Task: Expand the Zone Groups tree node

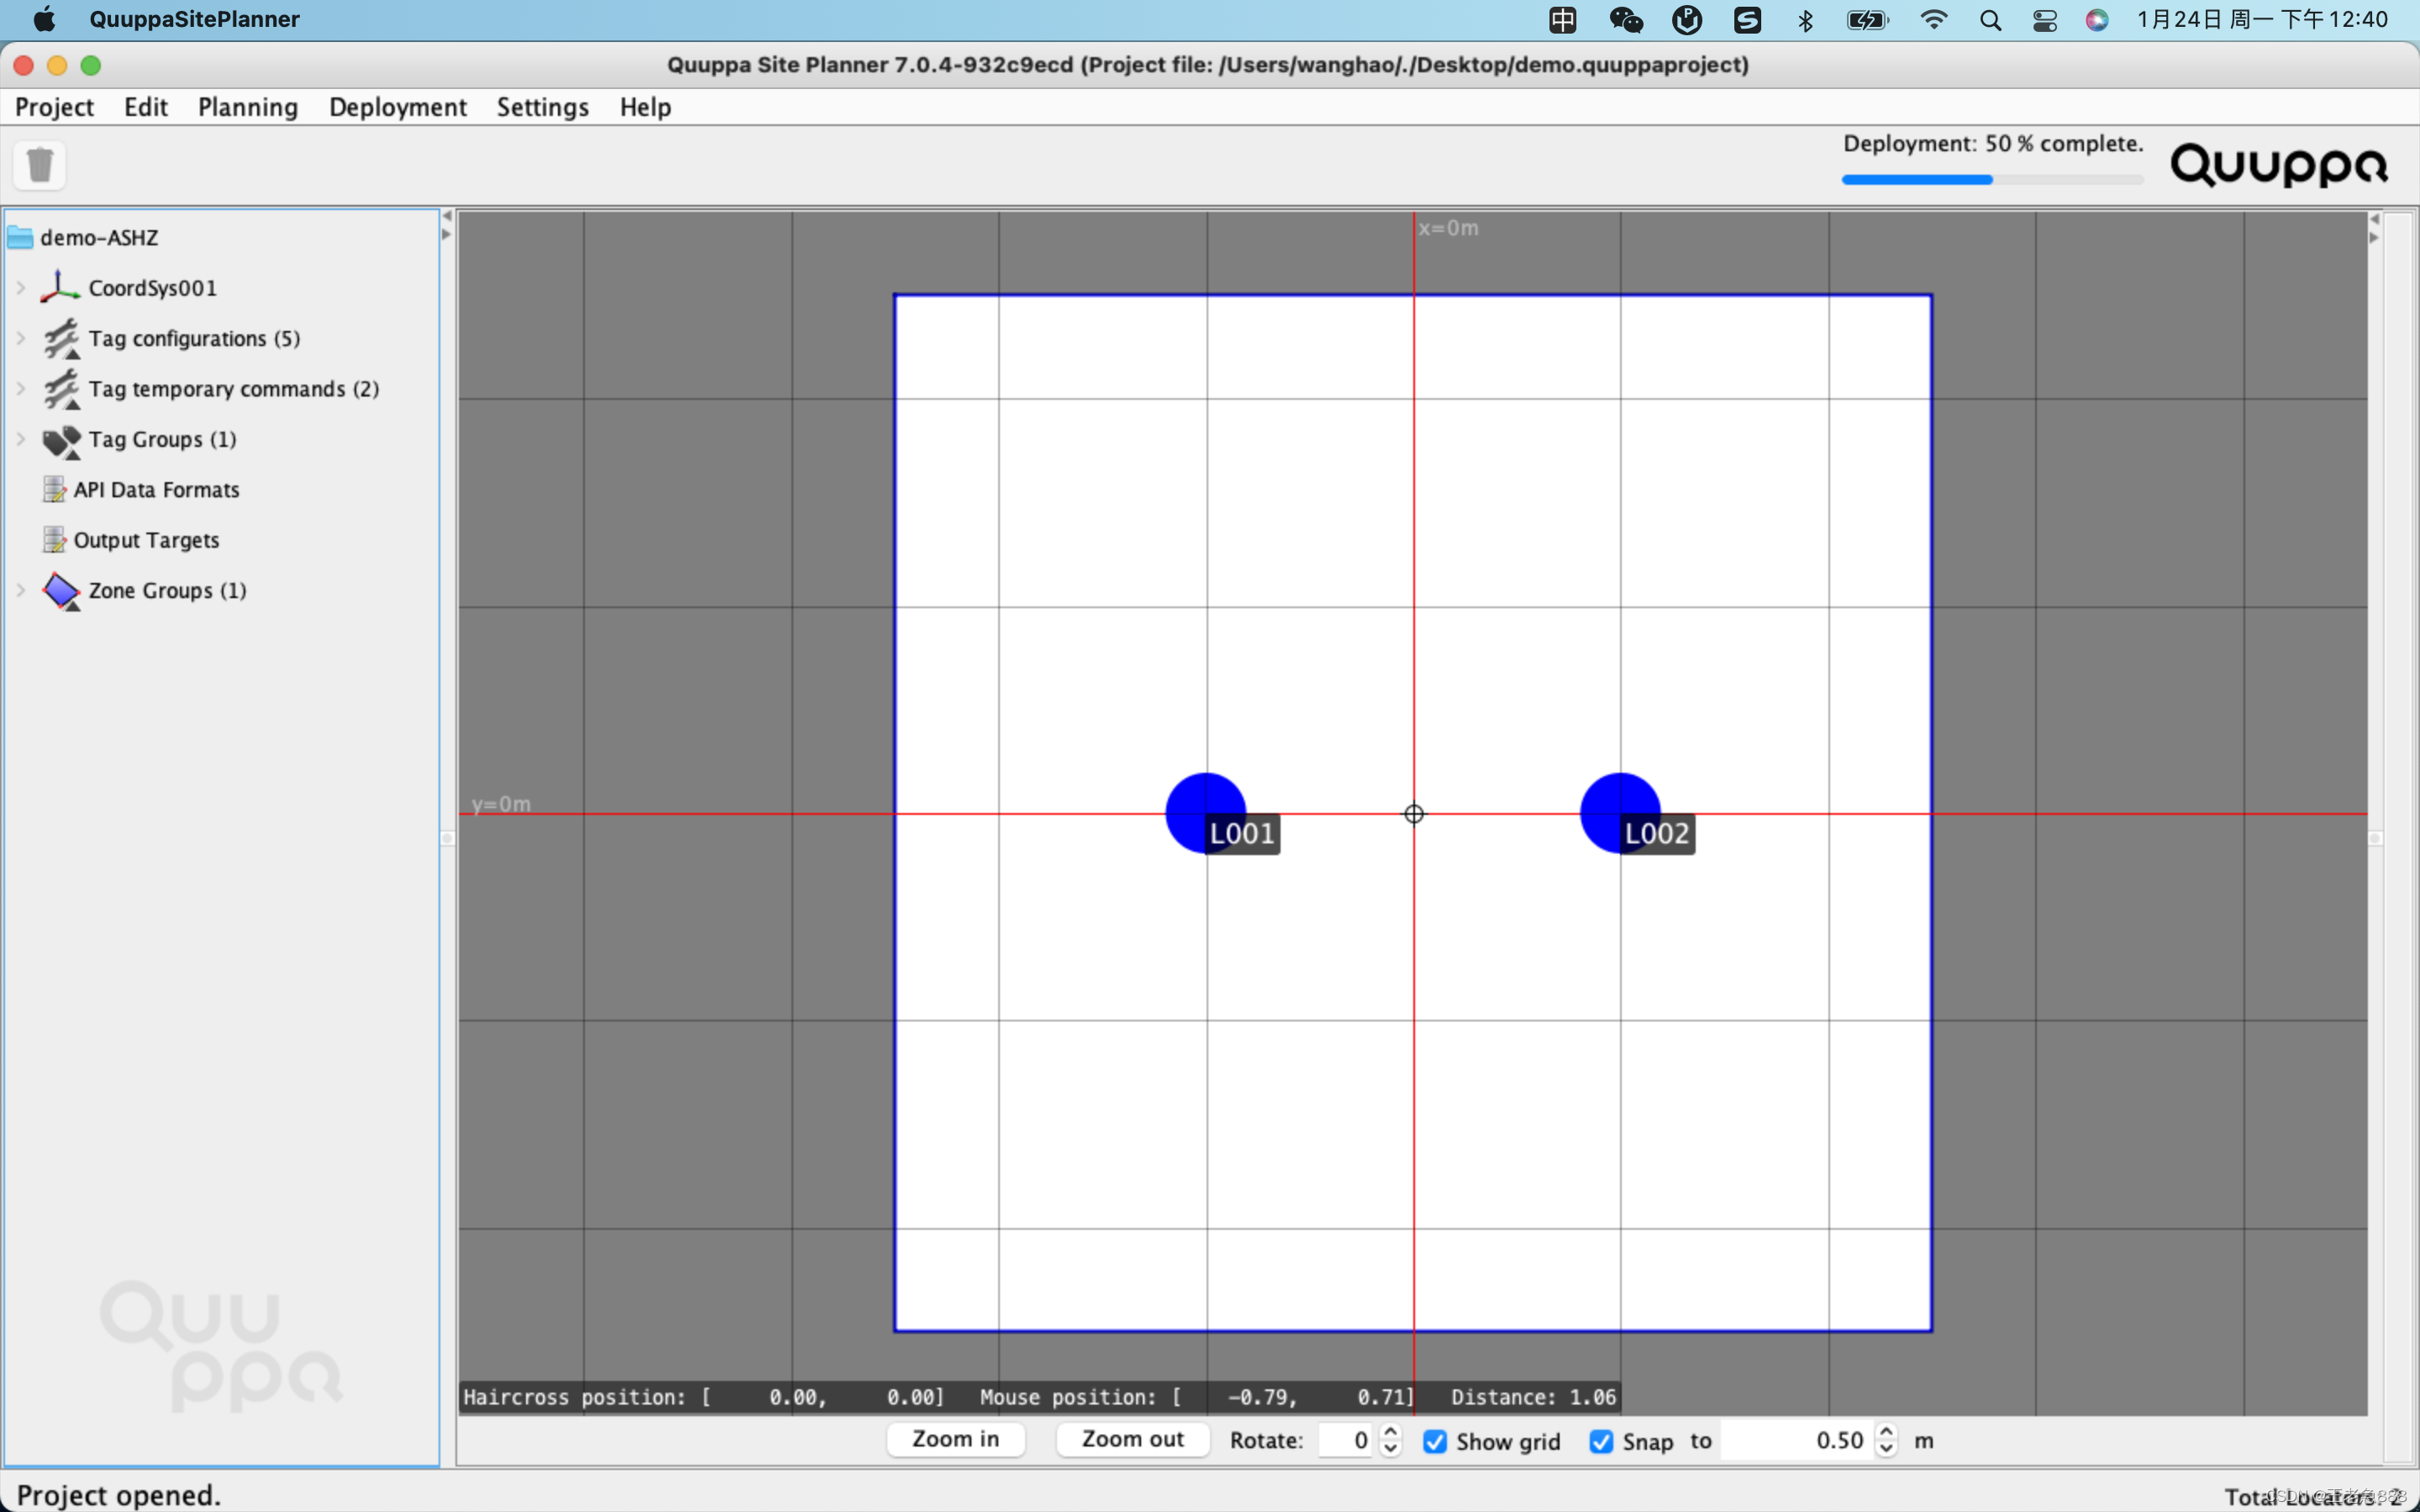Action: point(21,591)
